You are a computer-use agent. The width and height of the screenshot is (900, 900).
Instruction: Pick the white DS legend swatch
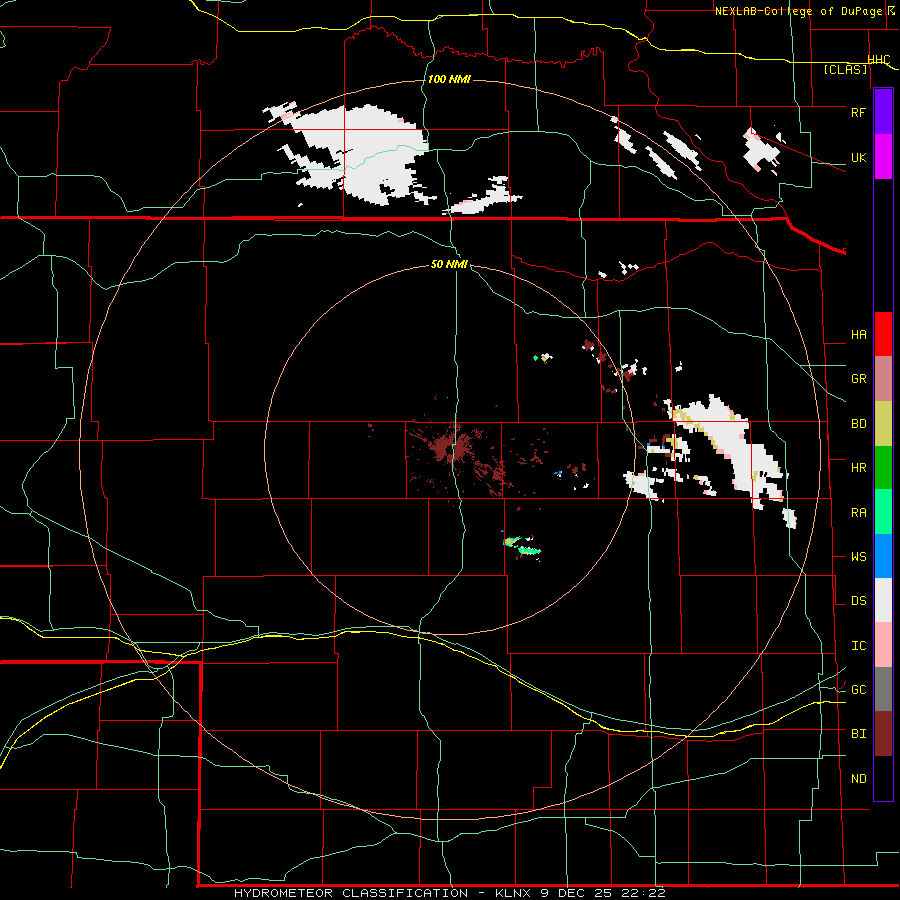tap(883, 600)
